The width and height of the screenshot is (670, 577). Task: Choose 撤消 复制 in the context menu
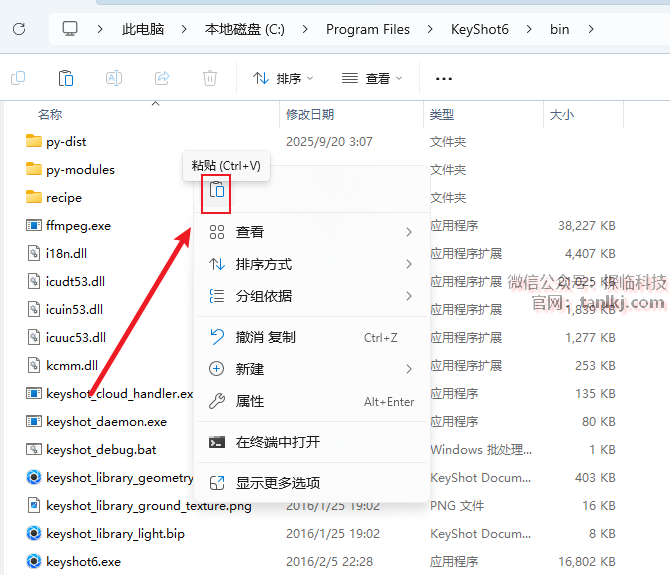312,337
